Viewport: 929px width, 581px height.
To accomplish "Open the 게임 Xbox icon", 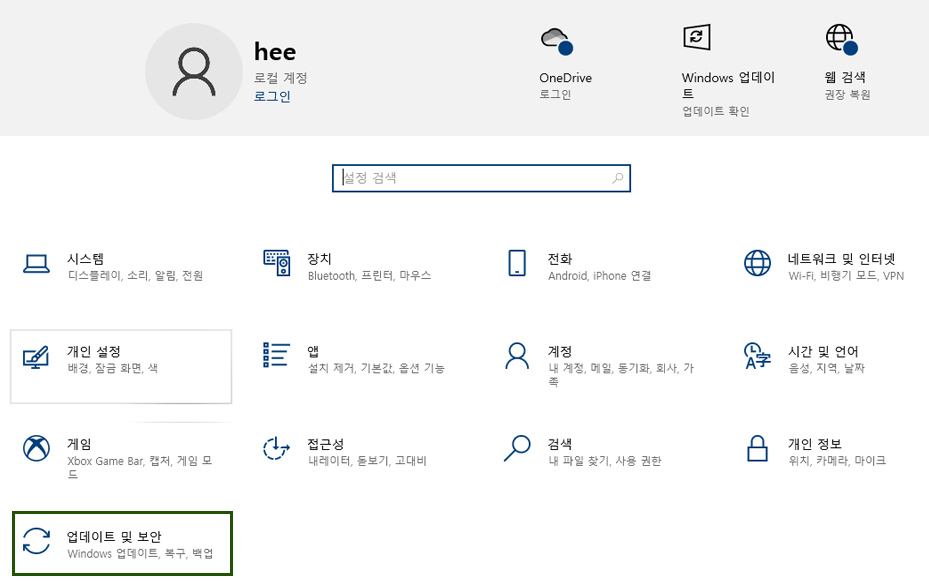I will point(36,448).
